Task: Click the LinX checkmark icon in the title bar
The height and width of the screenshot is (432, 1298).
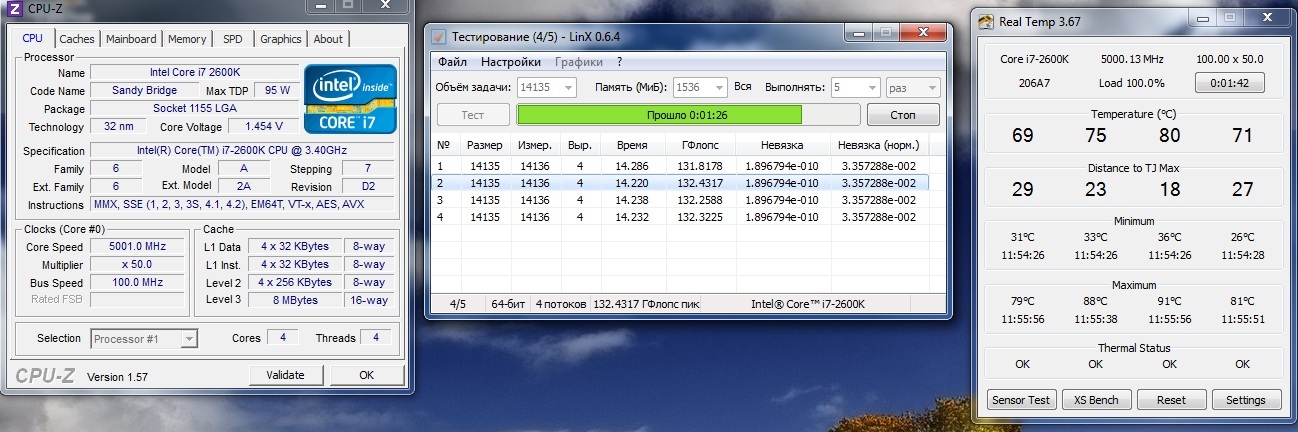Action: [438, 36]
